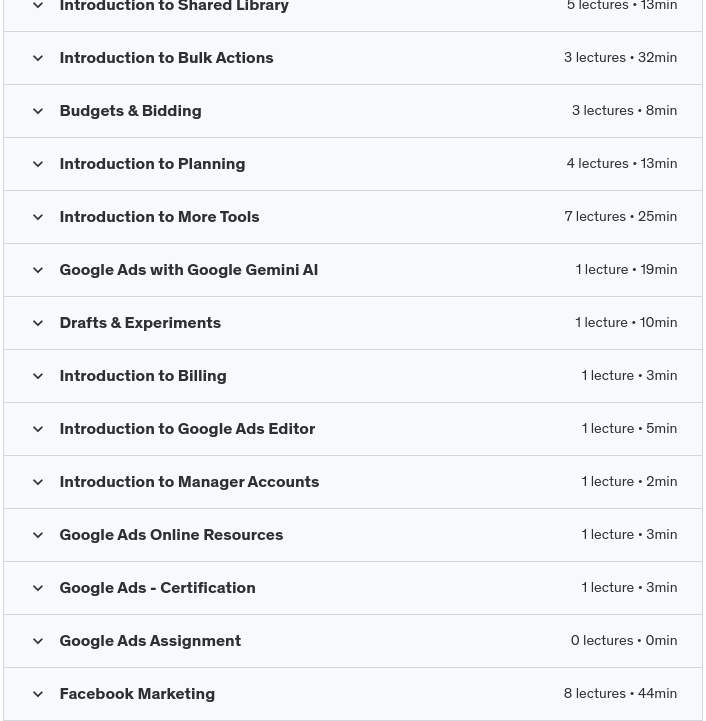
Task: Click chevron beside Budgets & Bidding
Action: click(38, 111)
